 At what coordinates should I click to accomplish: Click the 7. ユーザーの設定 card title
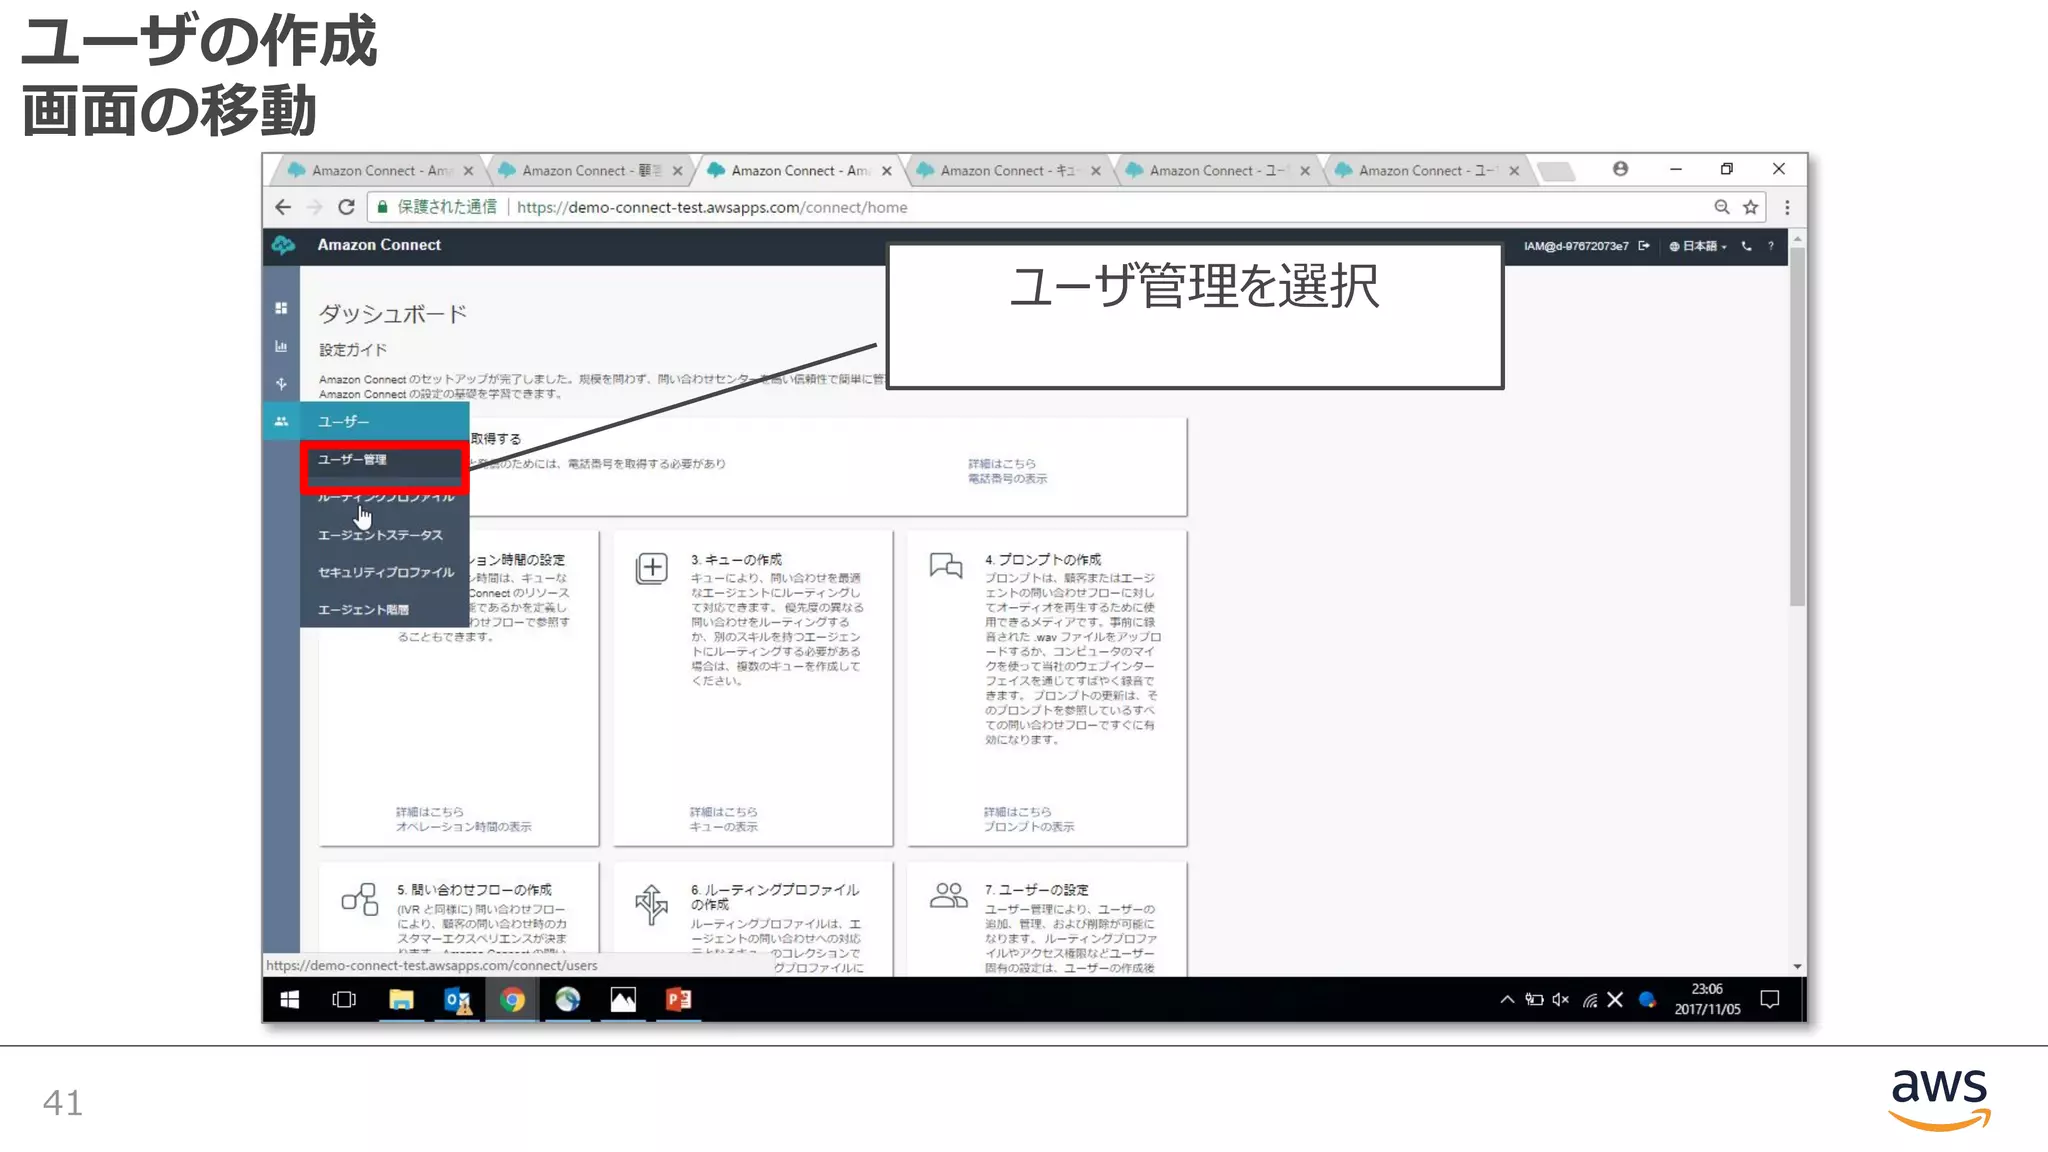(1036, 890)
